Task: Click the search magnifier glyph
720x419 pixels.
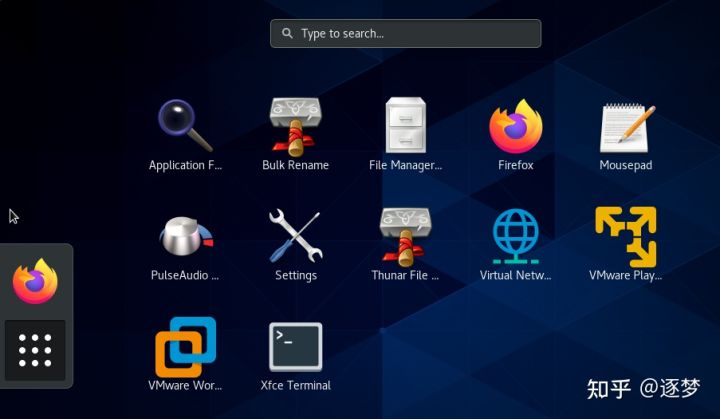Action: tap(287, 34)
